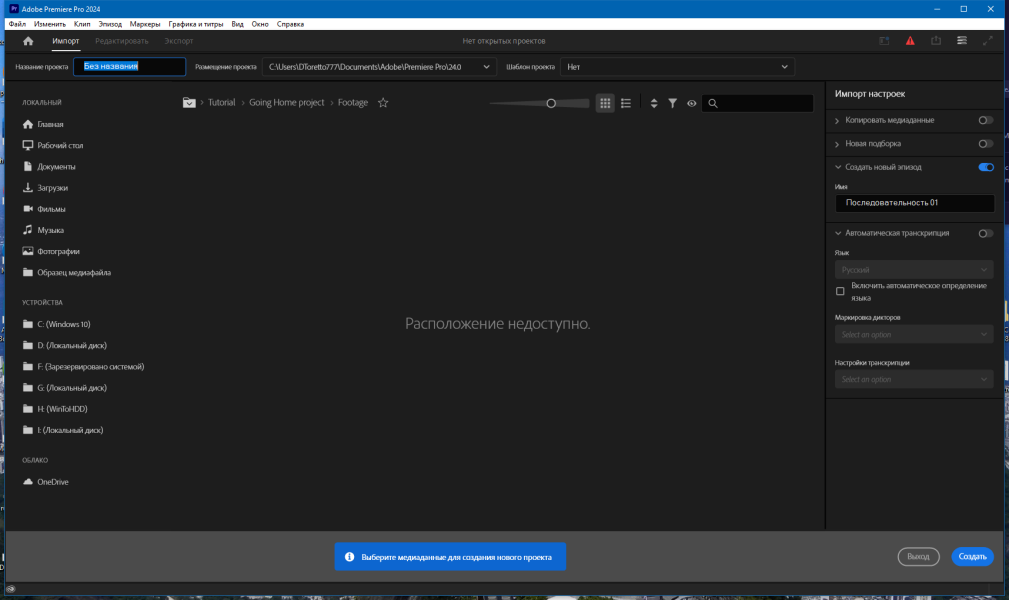
Task: Add Footage folder to favorites star
Action: (383, 102)
